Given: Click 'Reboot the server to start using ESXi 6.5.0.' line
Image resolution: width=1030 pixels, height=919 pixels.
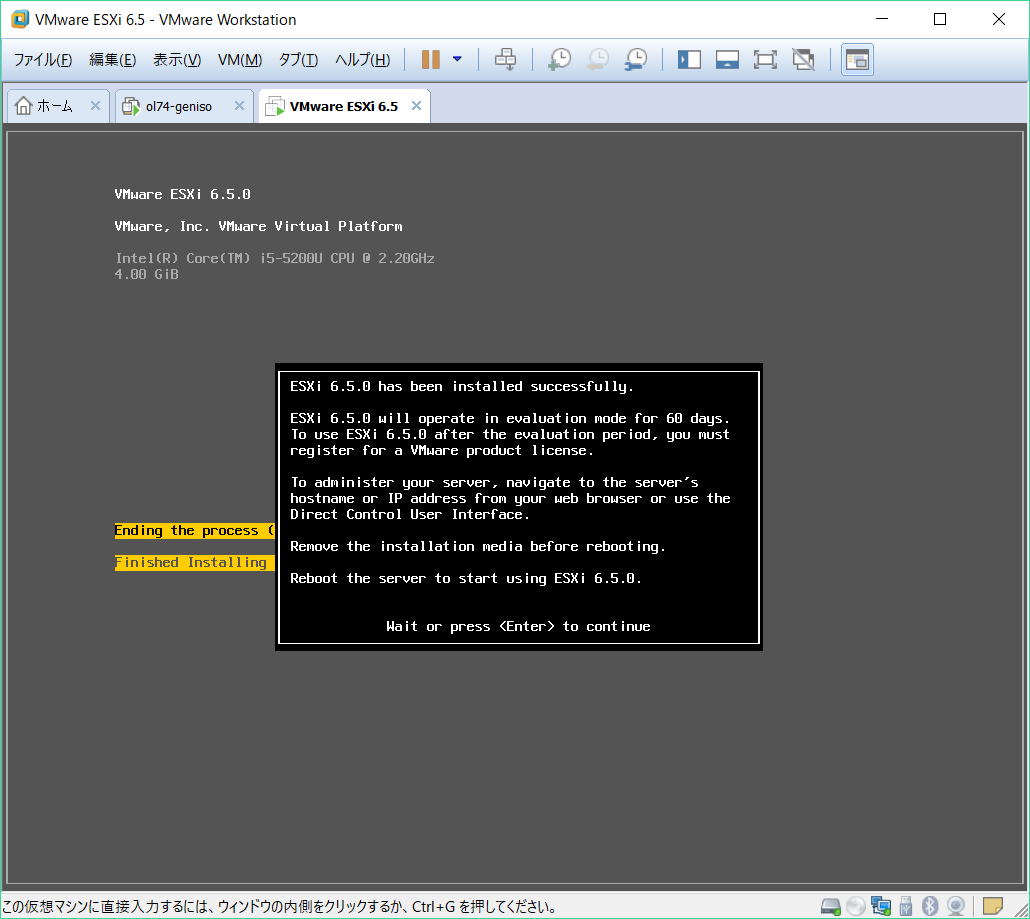Looking at the screenshot, I should [466, 579].
